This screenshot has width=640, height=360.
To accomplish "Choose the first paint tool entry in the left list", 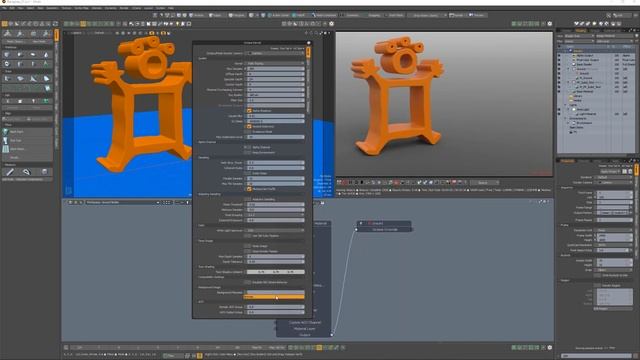I will click(x=28, y=132).
